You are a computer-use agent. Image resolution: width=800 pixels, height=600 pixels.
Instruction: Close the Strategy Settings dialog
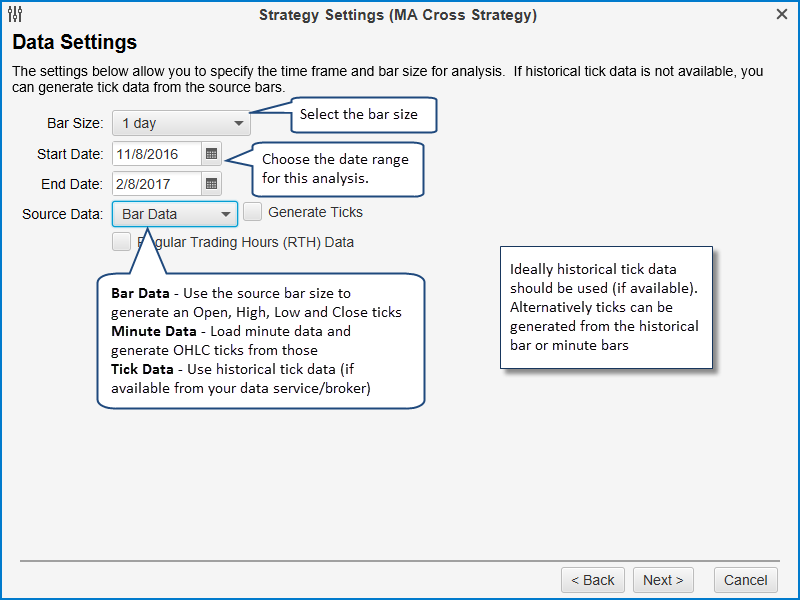(x=782, y=15)
